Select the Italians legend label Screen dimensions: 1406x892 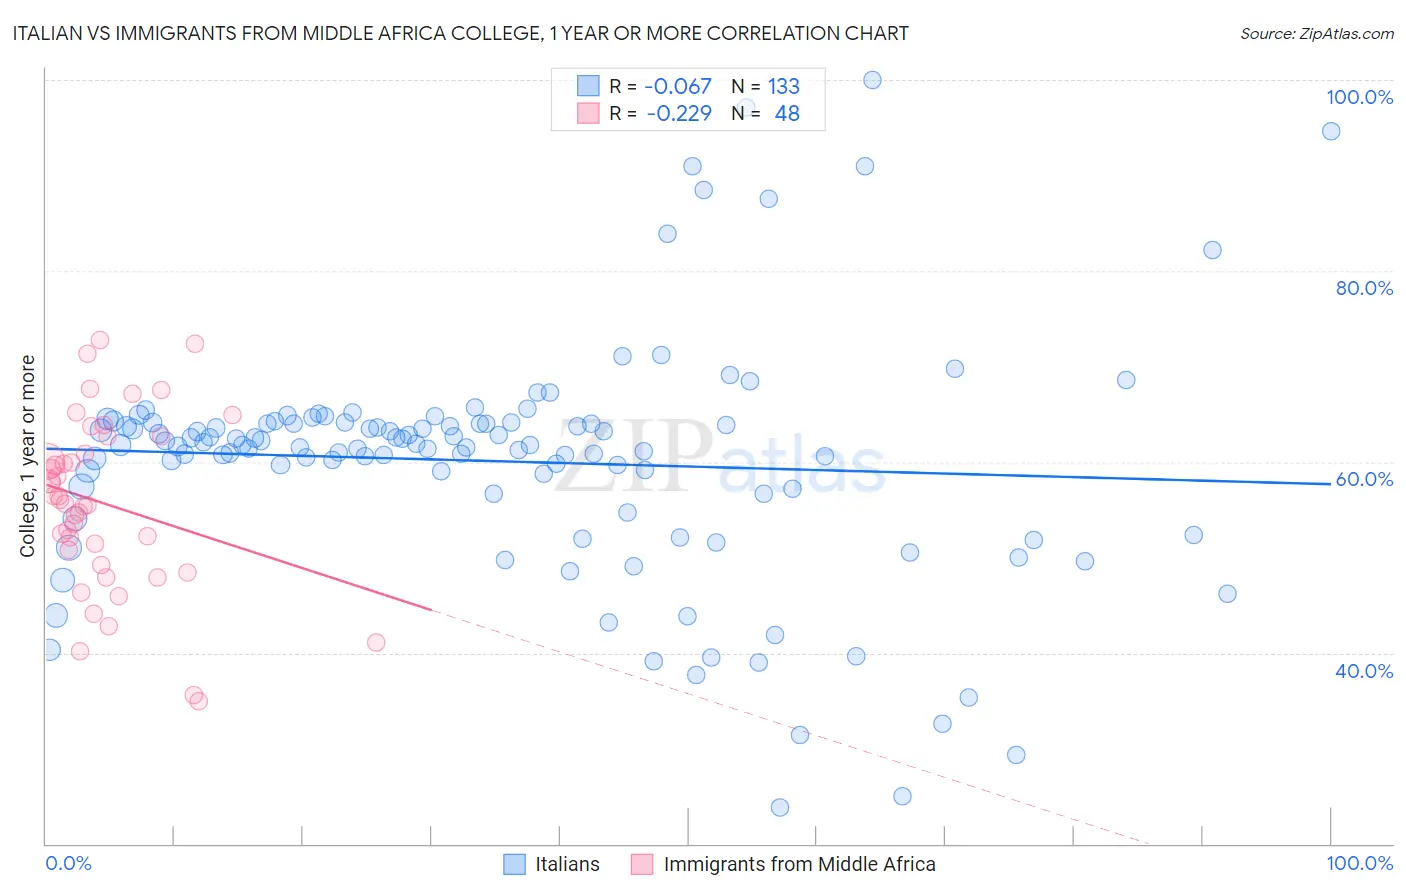point(567,864)
